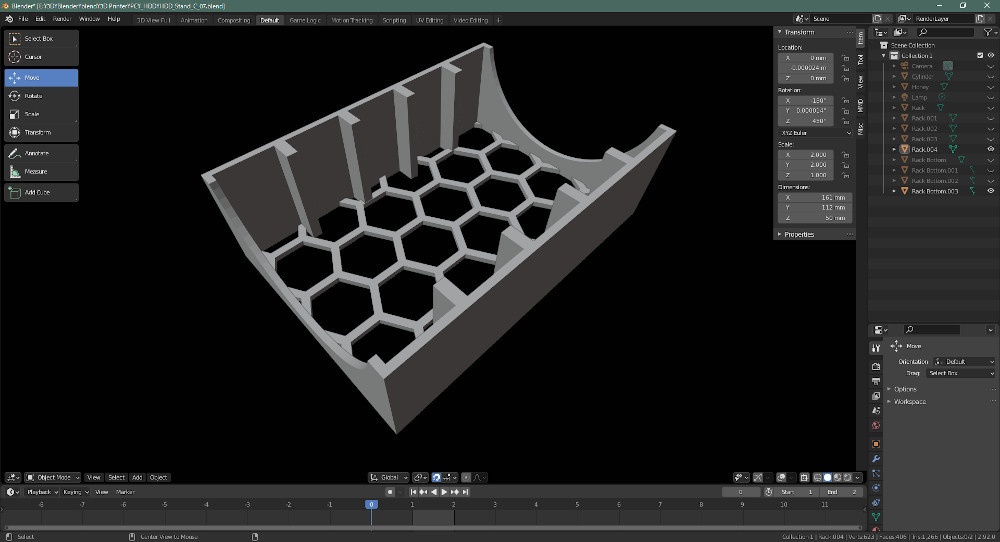
Task: Open the Window menu
Action: coord(89,19)
